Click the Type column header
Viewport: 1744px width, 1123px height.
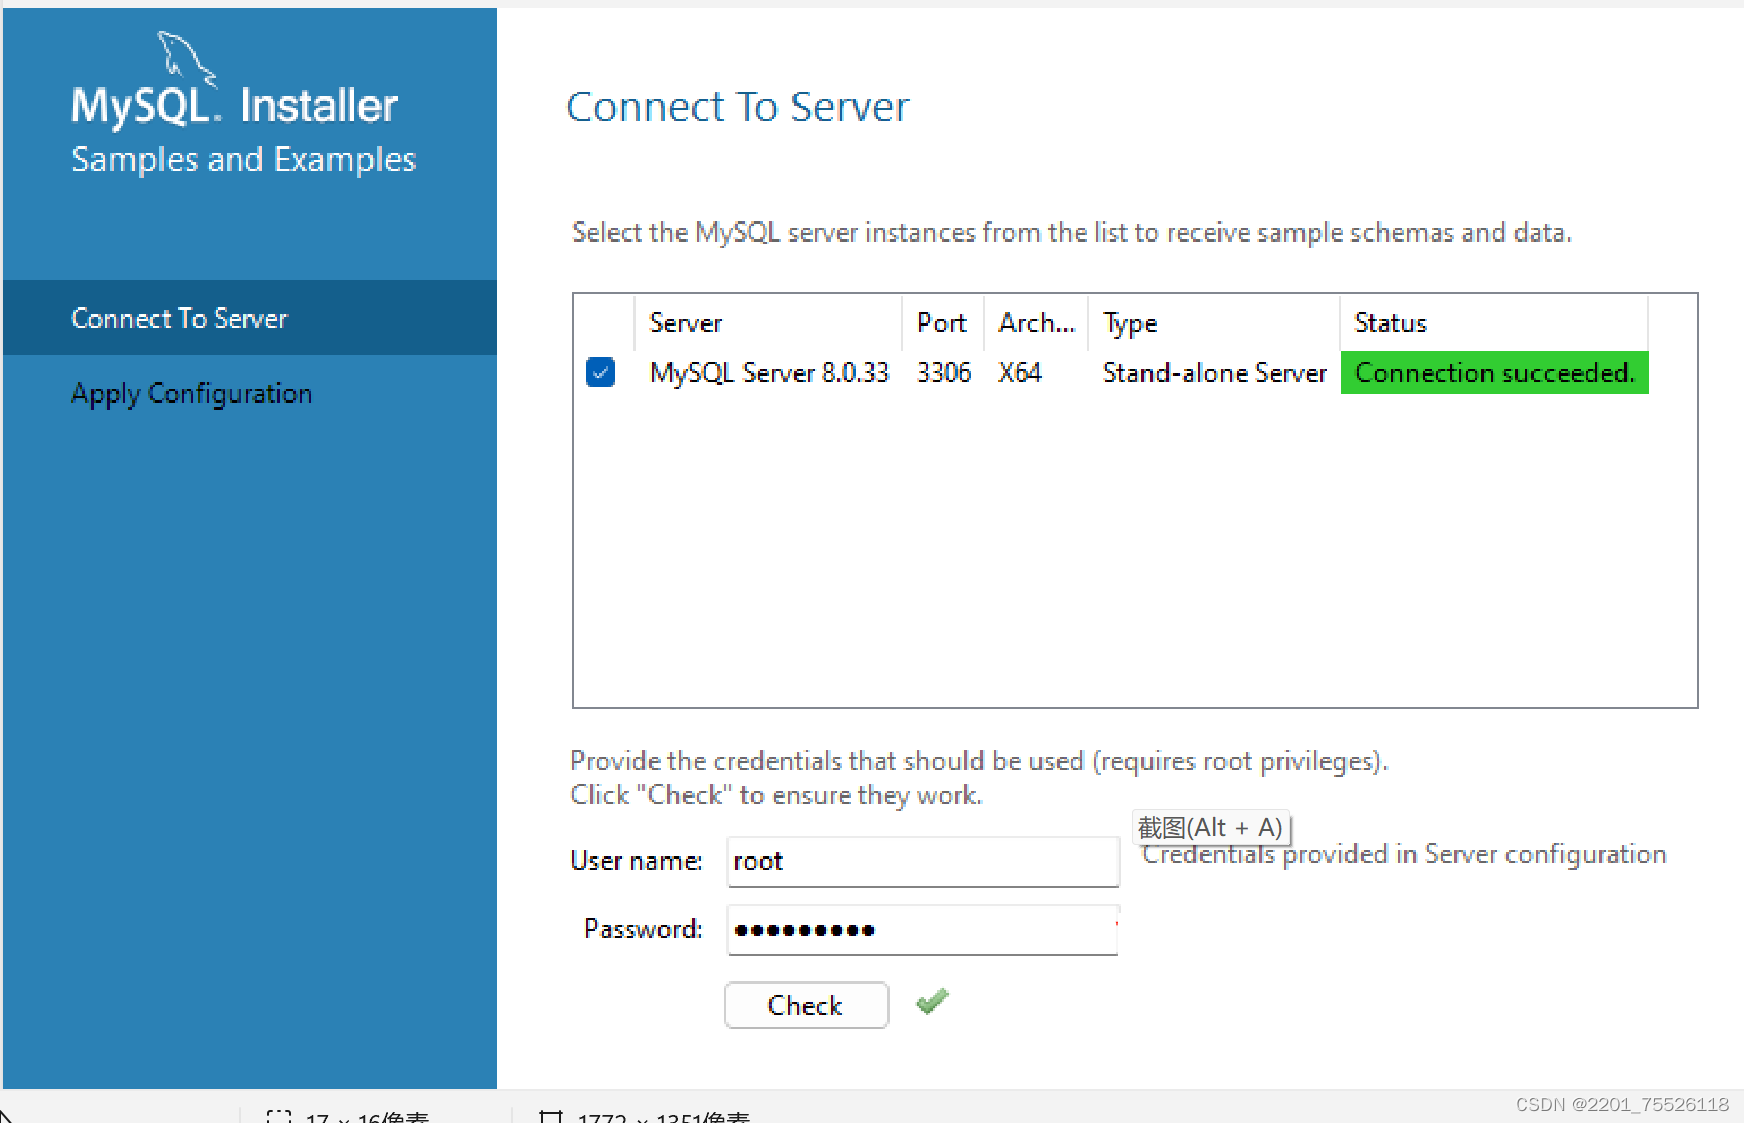1129,322
